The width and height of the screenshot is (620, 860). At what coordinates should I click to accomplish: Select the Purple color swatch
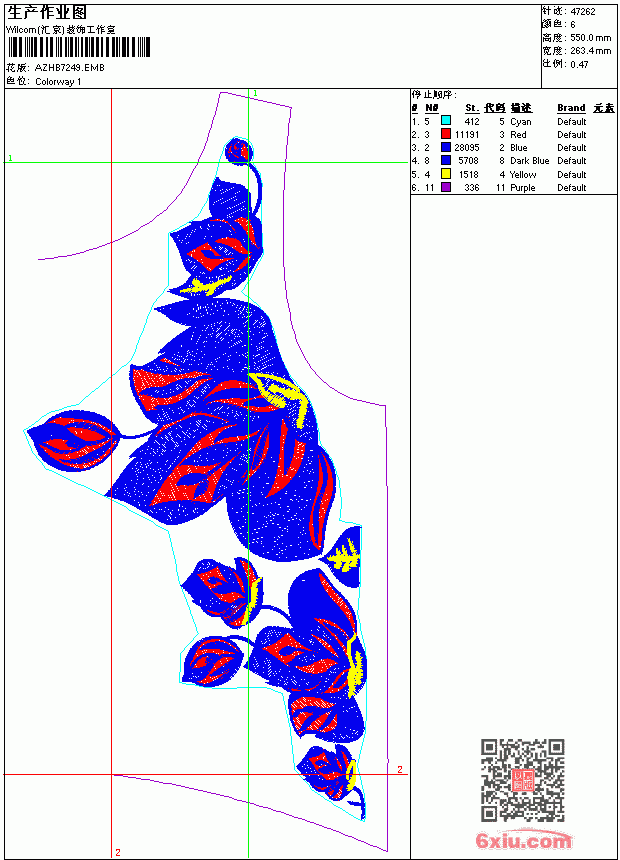coord(446,187)
